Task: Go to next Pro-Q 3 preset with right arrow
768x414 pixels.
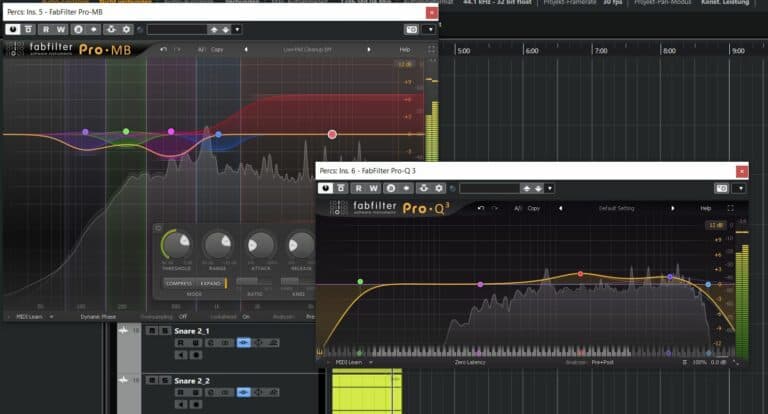Action: click(x=673, y=208)
